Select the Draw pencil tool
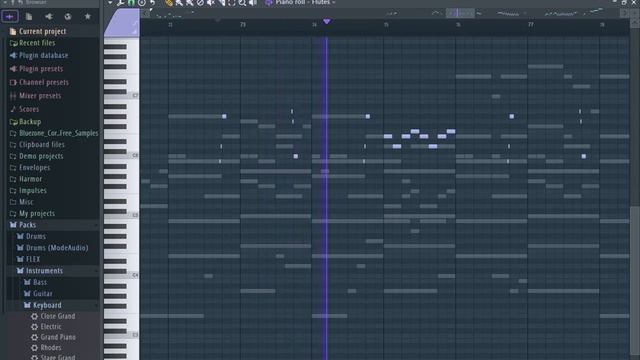 point(169,2)
